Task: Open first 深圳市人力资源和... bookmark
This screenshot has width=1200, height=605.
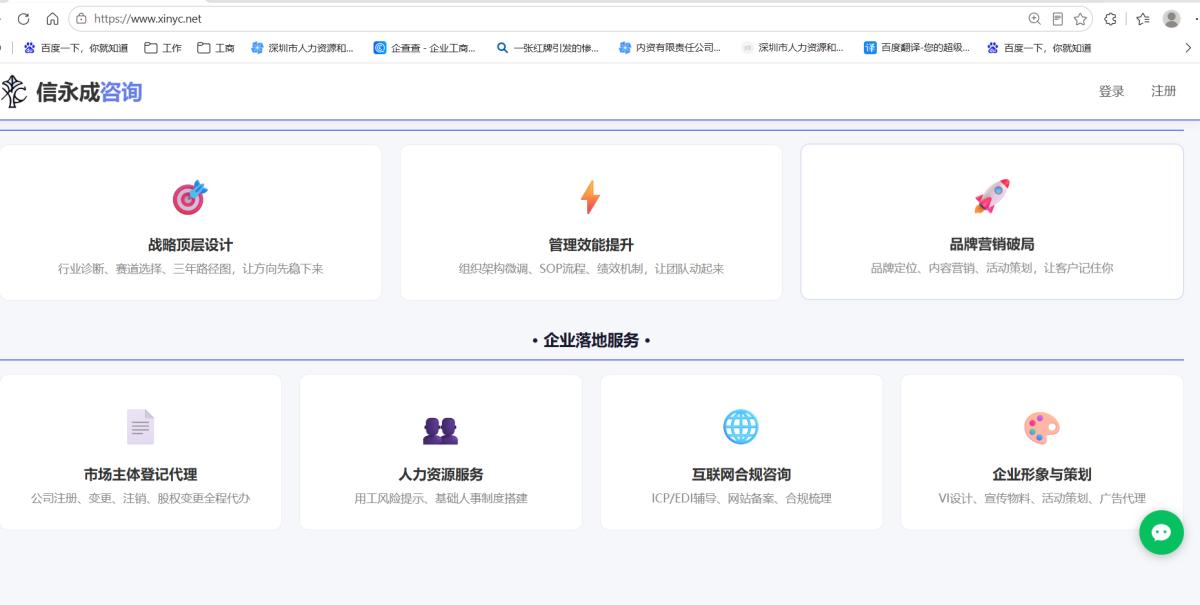Action: point(302,47)
